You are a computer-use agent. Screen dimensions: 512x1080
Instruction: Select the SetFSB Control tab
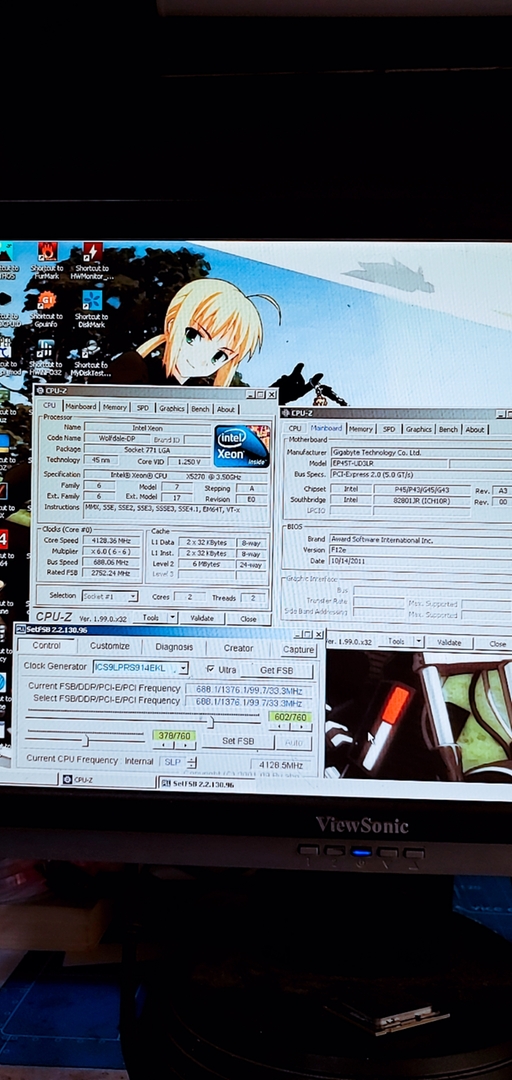click(46, 645)
